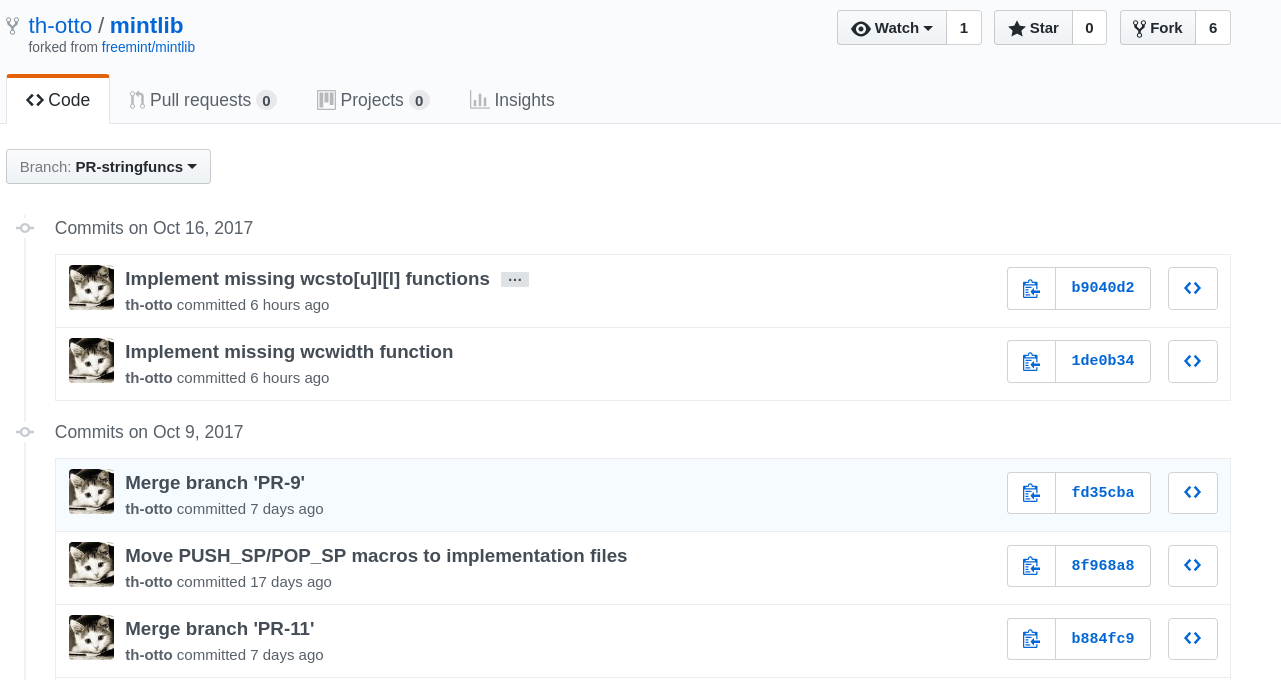Open commit "Merge branch 'PR-11'"
This screenshot has width=1281, height=680.
point(220,629)
